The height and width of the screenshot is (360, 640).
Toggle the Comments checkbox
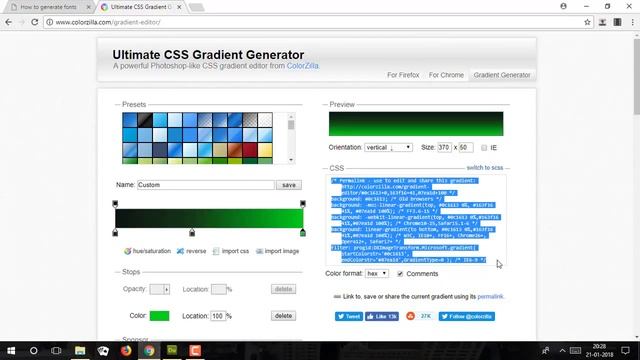click(x=400, y=273)
